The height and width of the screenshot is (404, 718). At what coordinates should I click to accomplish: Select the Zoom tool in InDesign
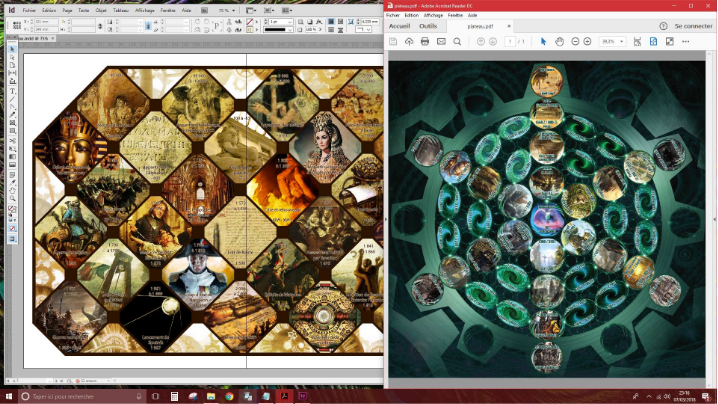pos(12,198)
